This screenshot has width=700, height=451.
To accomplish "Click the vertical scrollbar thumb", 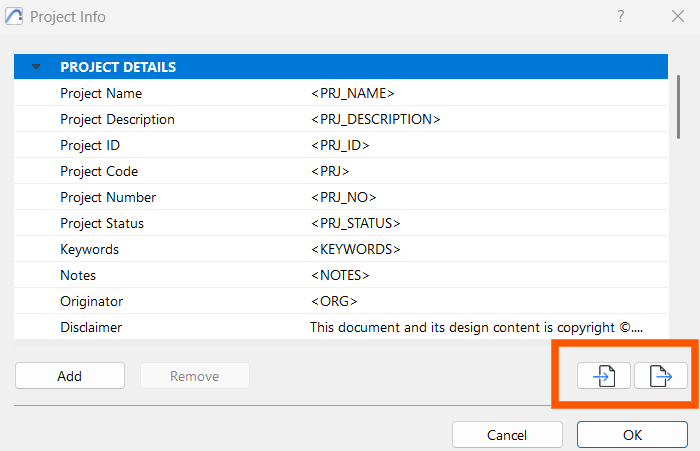I will 679,107.
